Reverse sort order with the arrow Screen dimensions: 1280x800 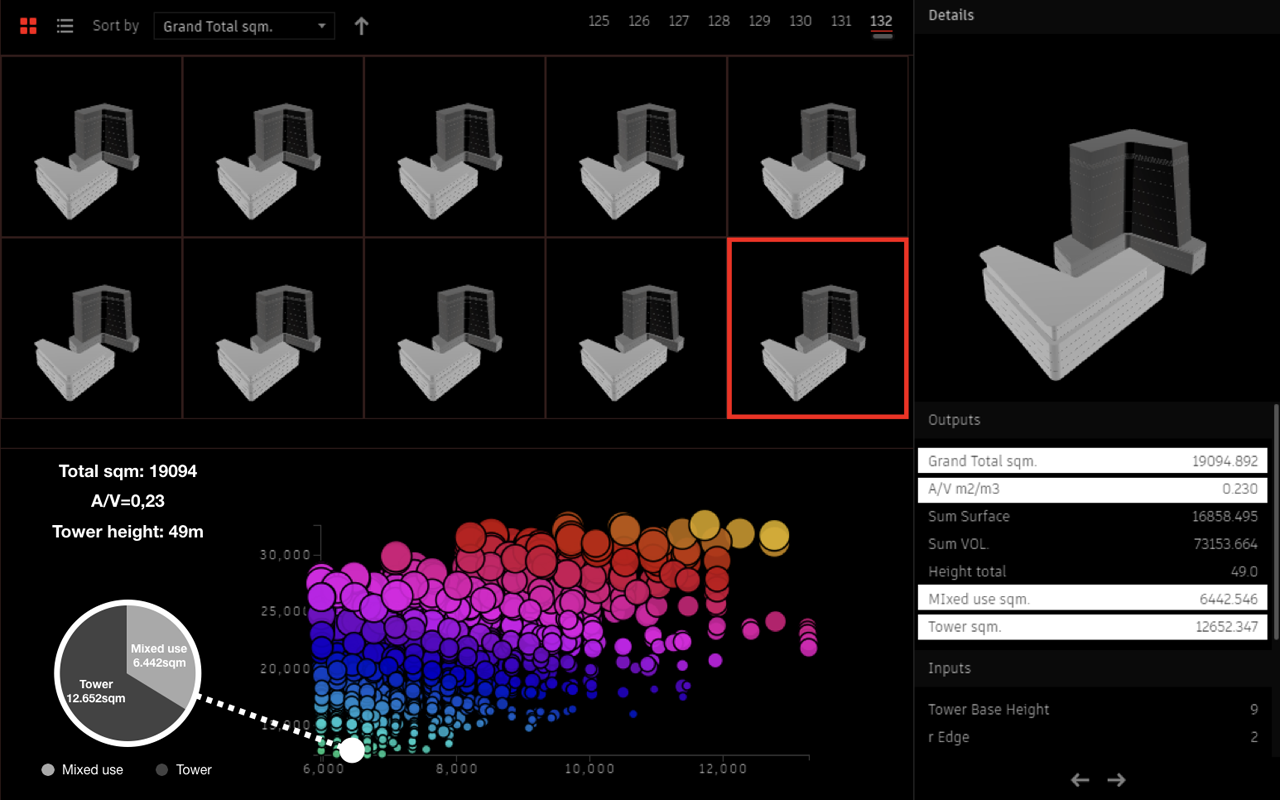click(361, 26)
